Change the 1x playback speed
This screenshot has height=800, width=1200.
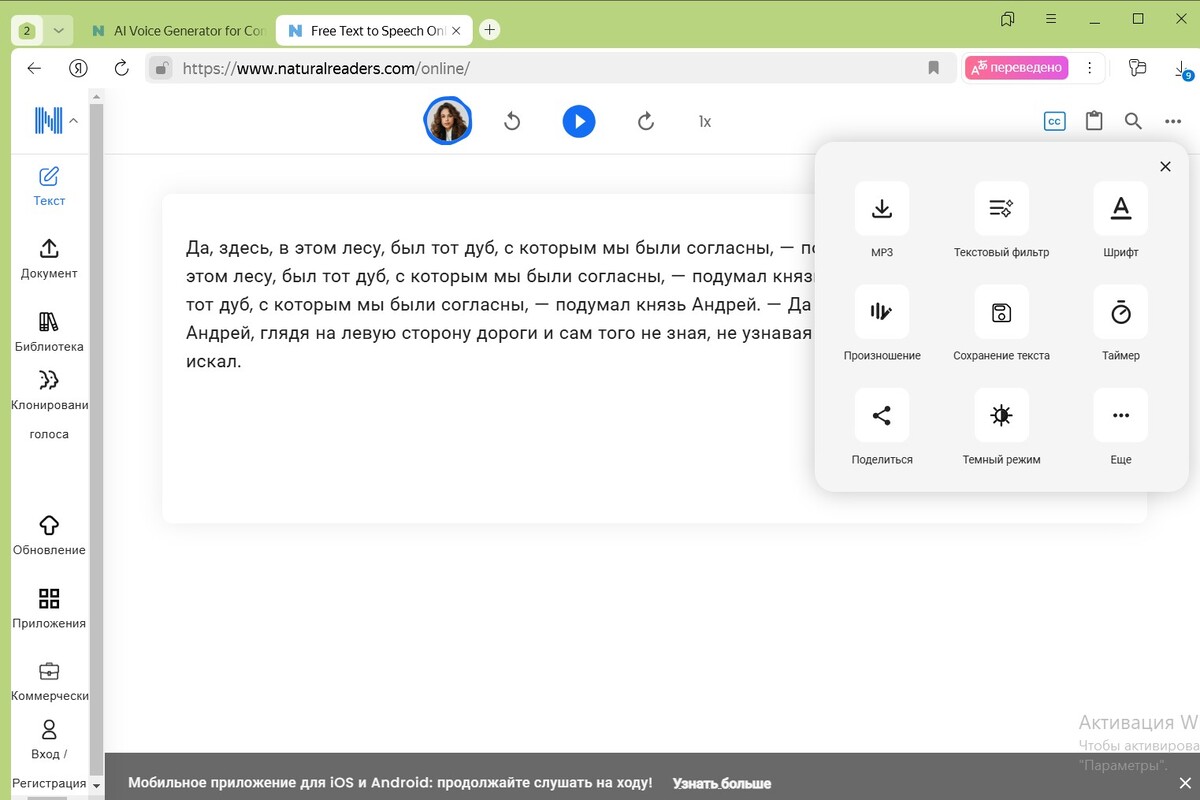click(x=705, y=122)
